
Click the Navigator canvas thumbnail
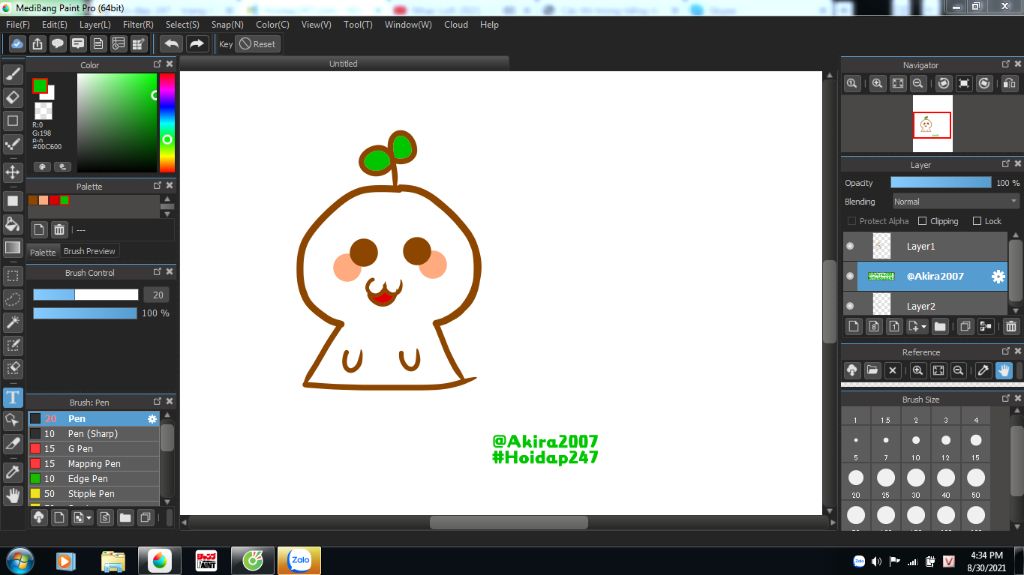pyautogui.click(x=932, y=123)
